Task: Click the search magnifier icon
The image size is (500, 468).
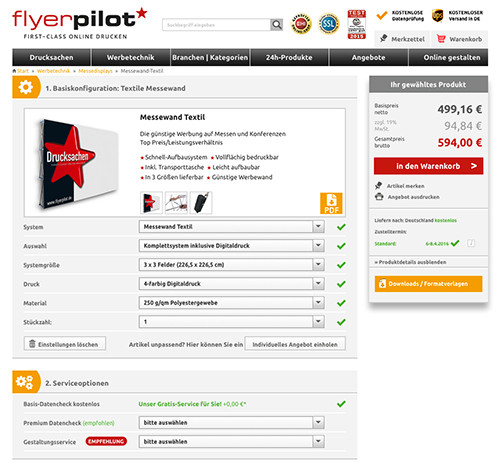Action: [x=276, y=25]
